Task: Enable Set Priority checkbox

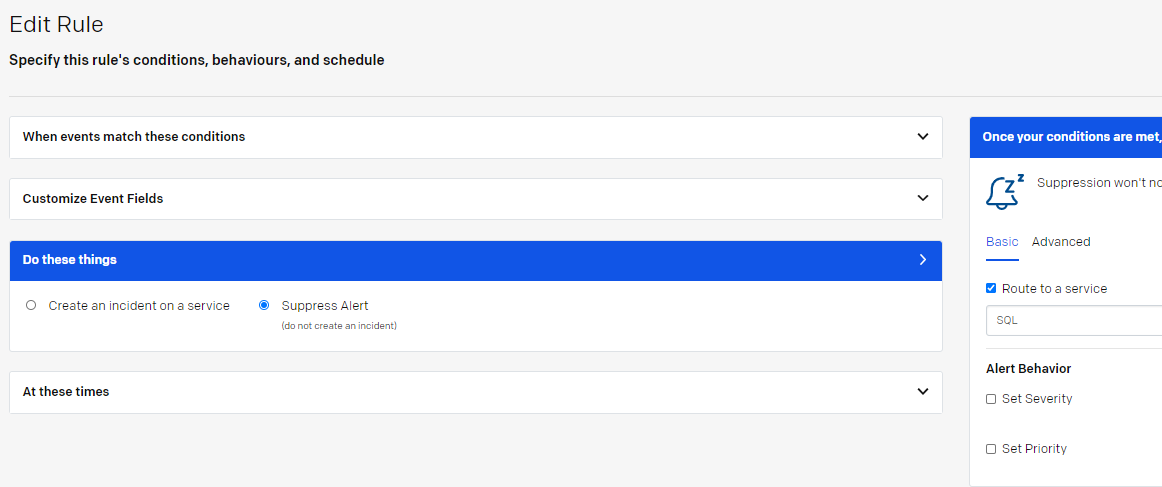Action: (x=991, y=448)
